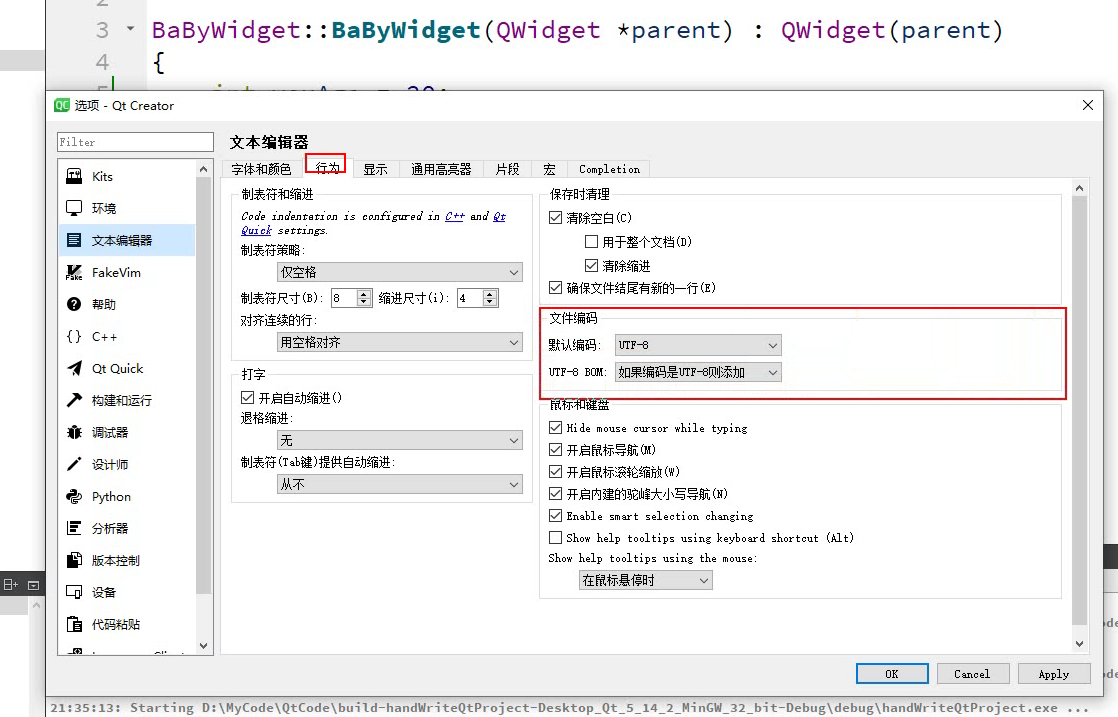
Task: Disable the 开启鼠标导航(M) option
Action: click(556, 449)
